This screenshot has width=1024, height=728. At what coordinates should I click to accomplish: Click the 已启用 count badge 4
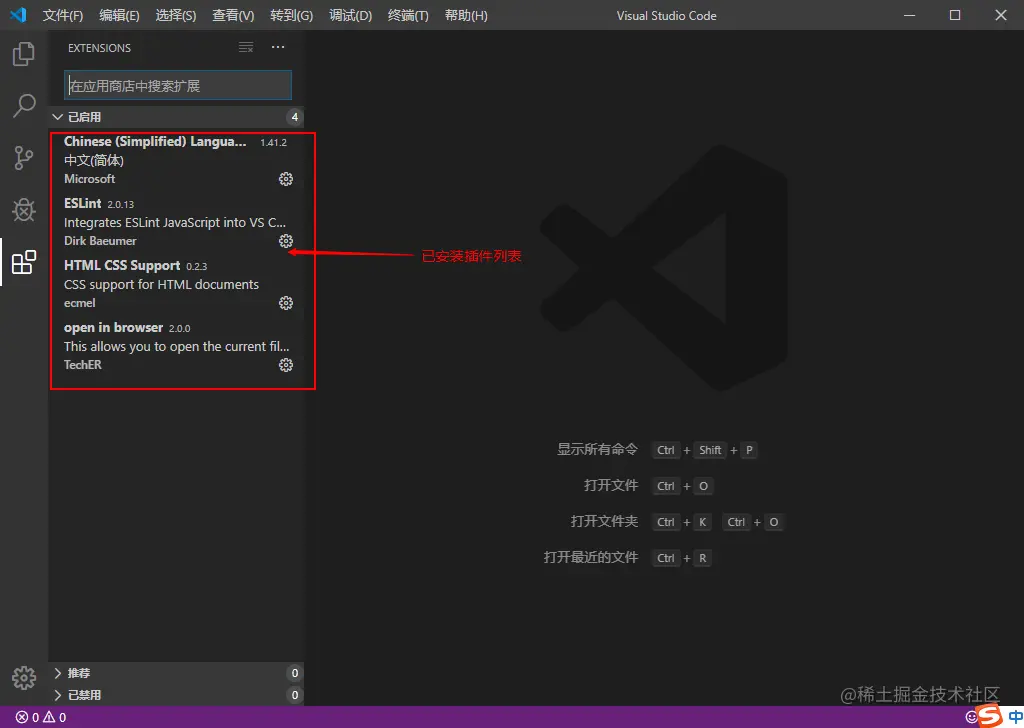[x=295, y=117]
